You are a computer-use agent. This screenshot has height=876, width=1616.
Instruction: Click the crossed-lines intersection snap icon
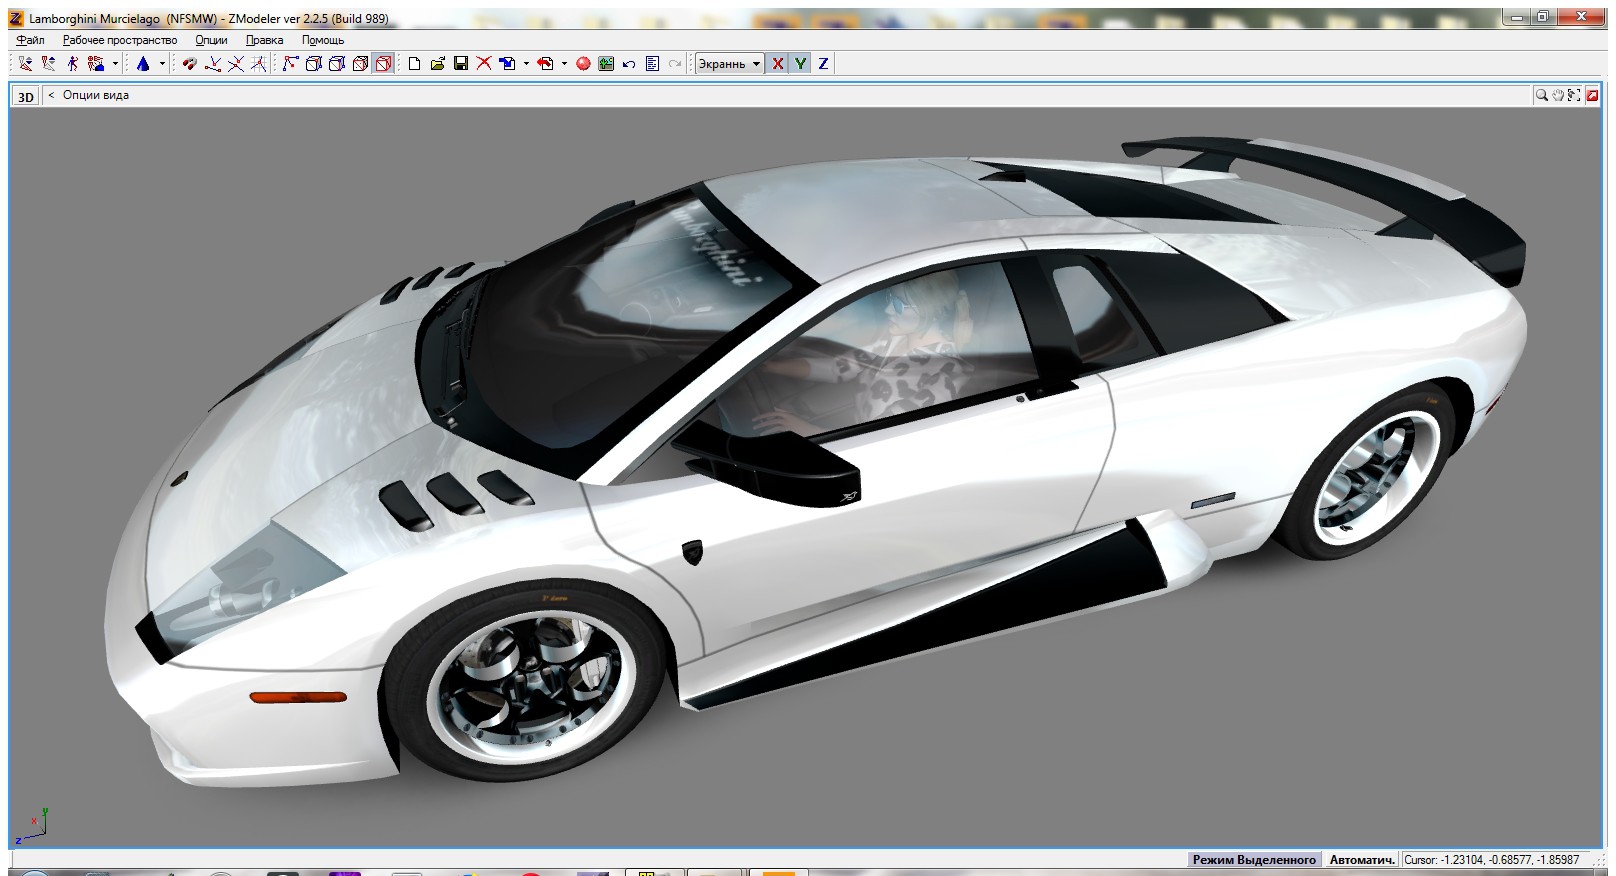(236, 63)
